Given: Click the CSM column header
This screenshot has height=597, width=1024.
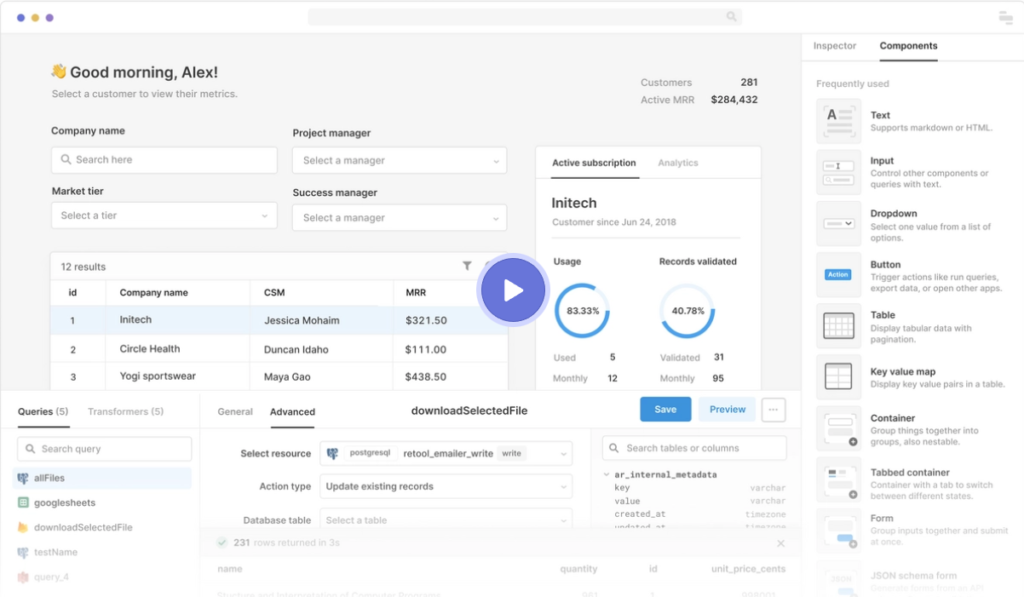Looking at the screenshot, I should pos(274,293).
